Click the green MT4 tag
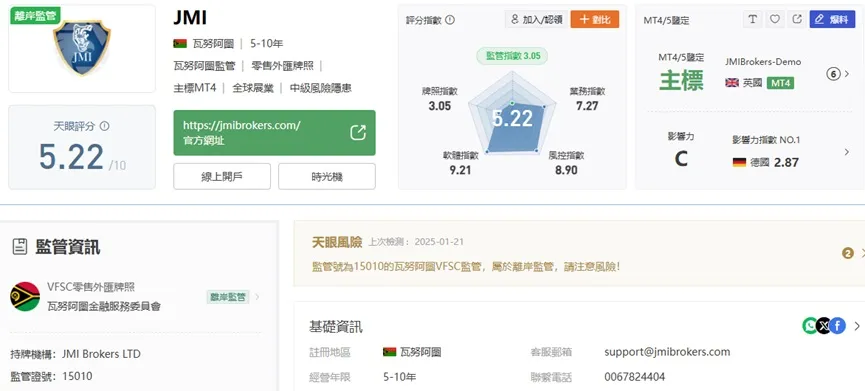 (780, 83)
